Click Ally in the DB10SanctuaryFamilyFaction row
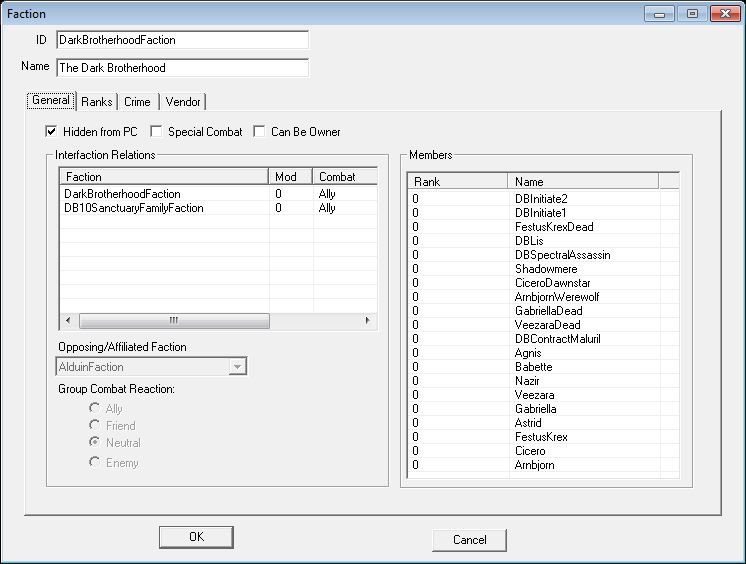Image resolution: width=746 pixels, height=564 pixels. point(327,208)
